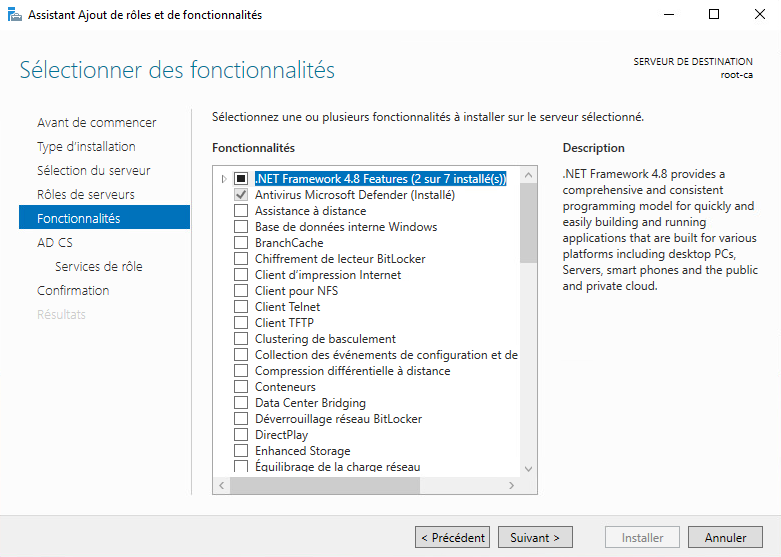Select the Conteneurs feature label
Image resolution: width=781 pixels, height=557 pixels.
click(285, 387)
